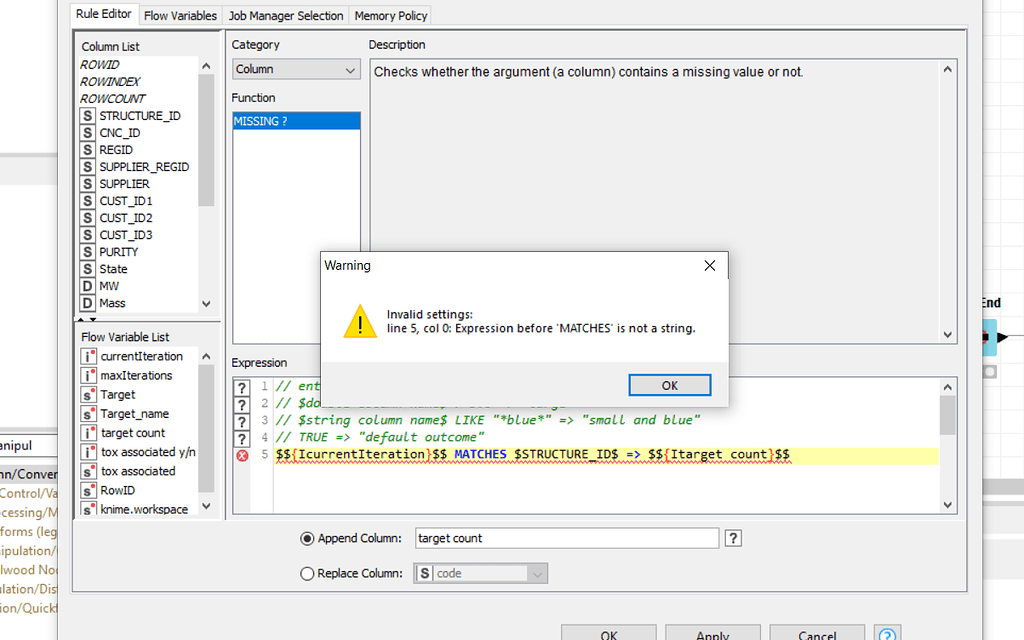1024x640 pixels.
Task: Click the blue help icon at bottom right
Action: [x=887, y=633]
